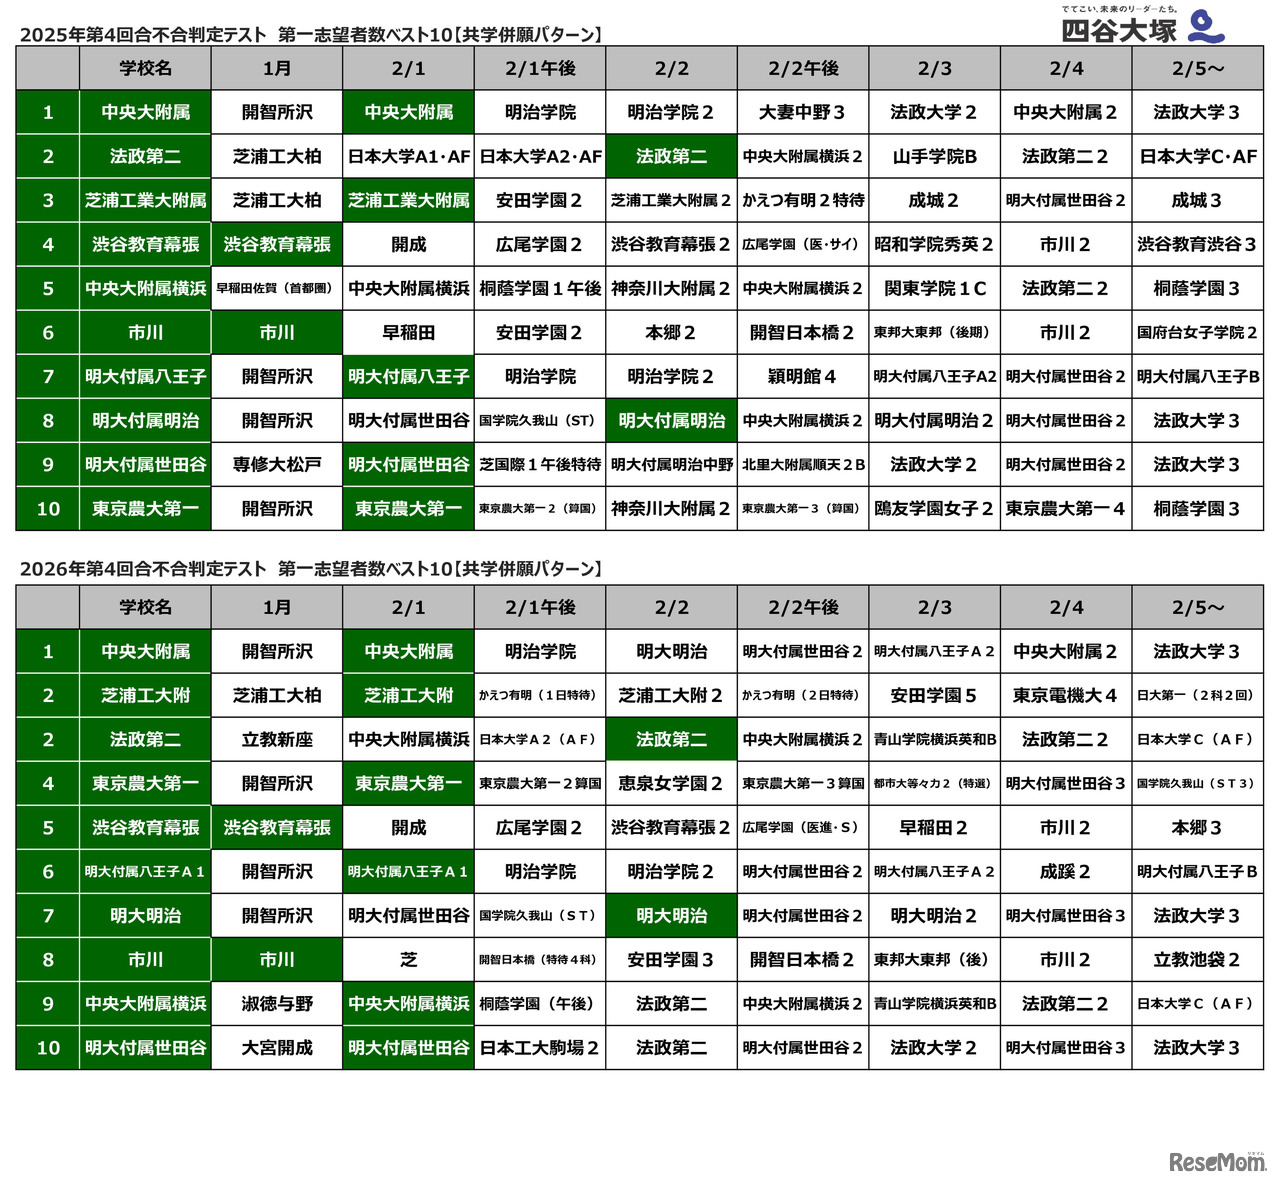Select the 本郷３ cell
Screen dimensions: 1280x1185
[1198, 827]
